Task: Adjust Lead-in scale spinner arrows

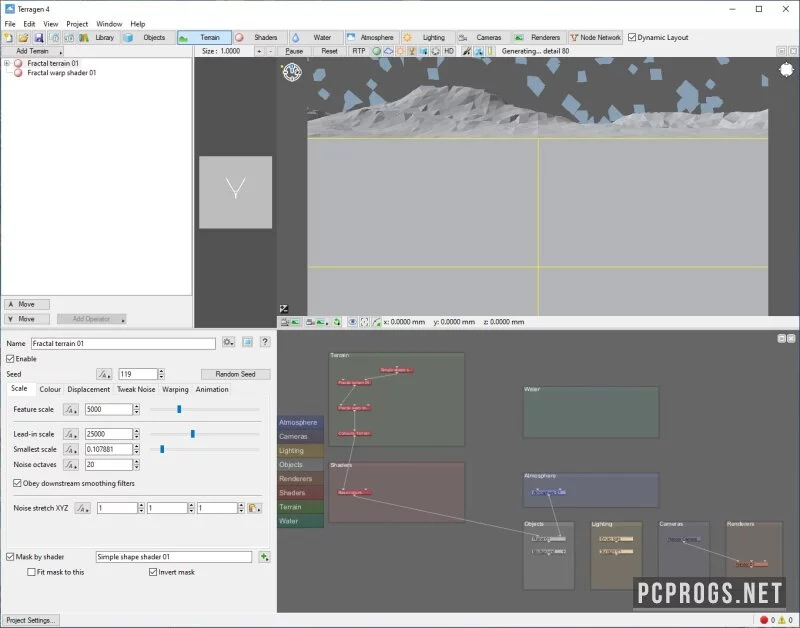Action: tap(136, 434)
